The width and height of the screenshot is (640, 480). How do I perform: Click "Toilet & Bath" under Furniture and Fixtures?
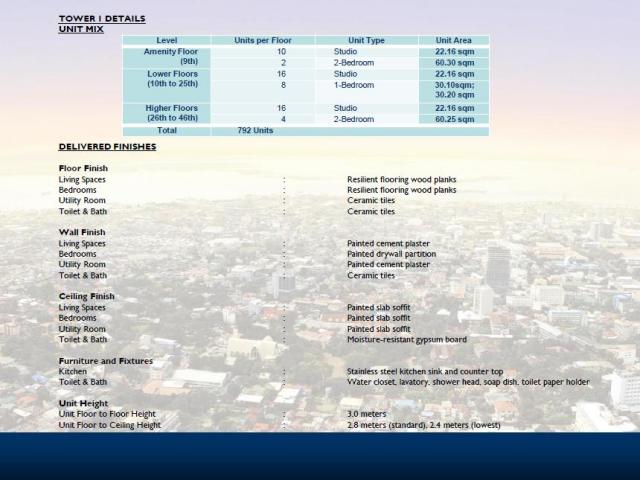83,382
